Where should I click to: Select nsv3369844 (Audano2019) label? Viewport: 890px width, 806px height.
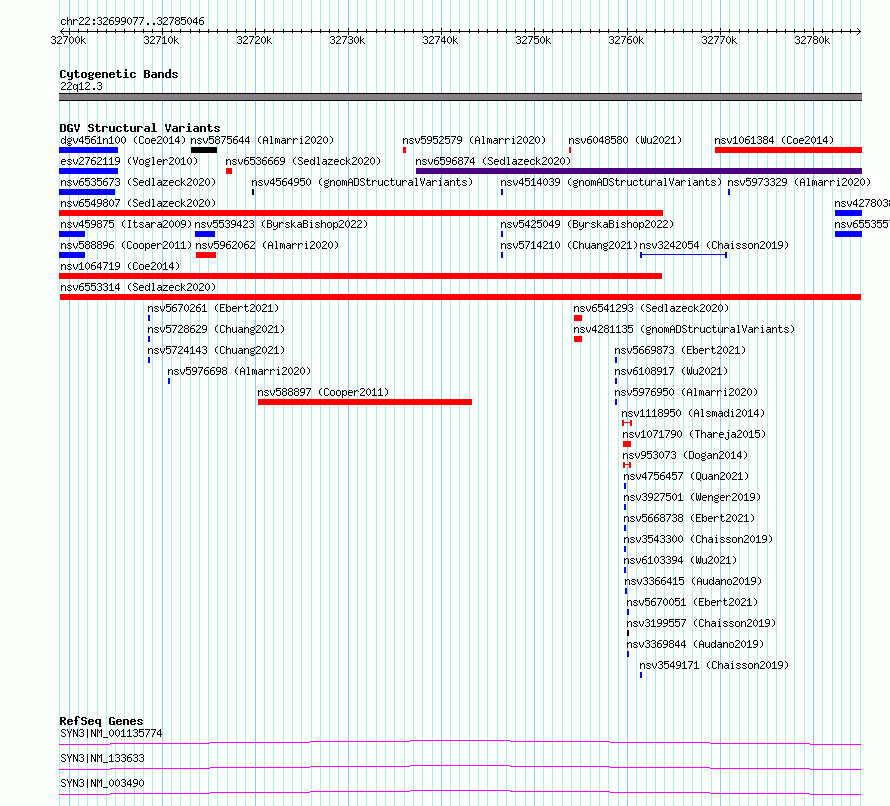tap(695, 644)
